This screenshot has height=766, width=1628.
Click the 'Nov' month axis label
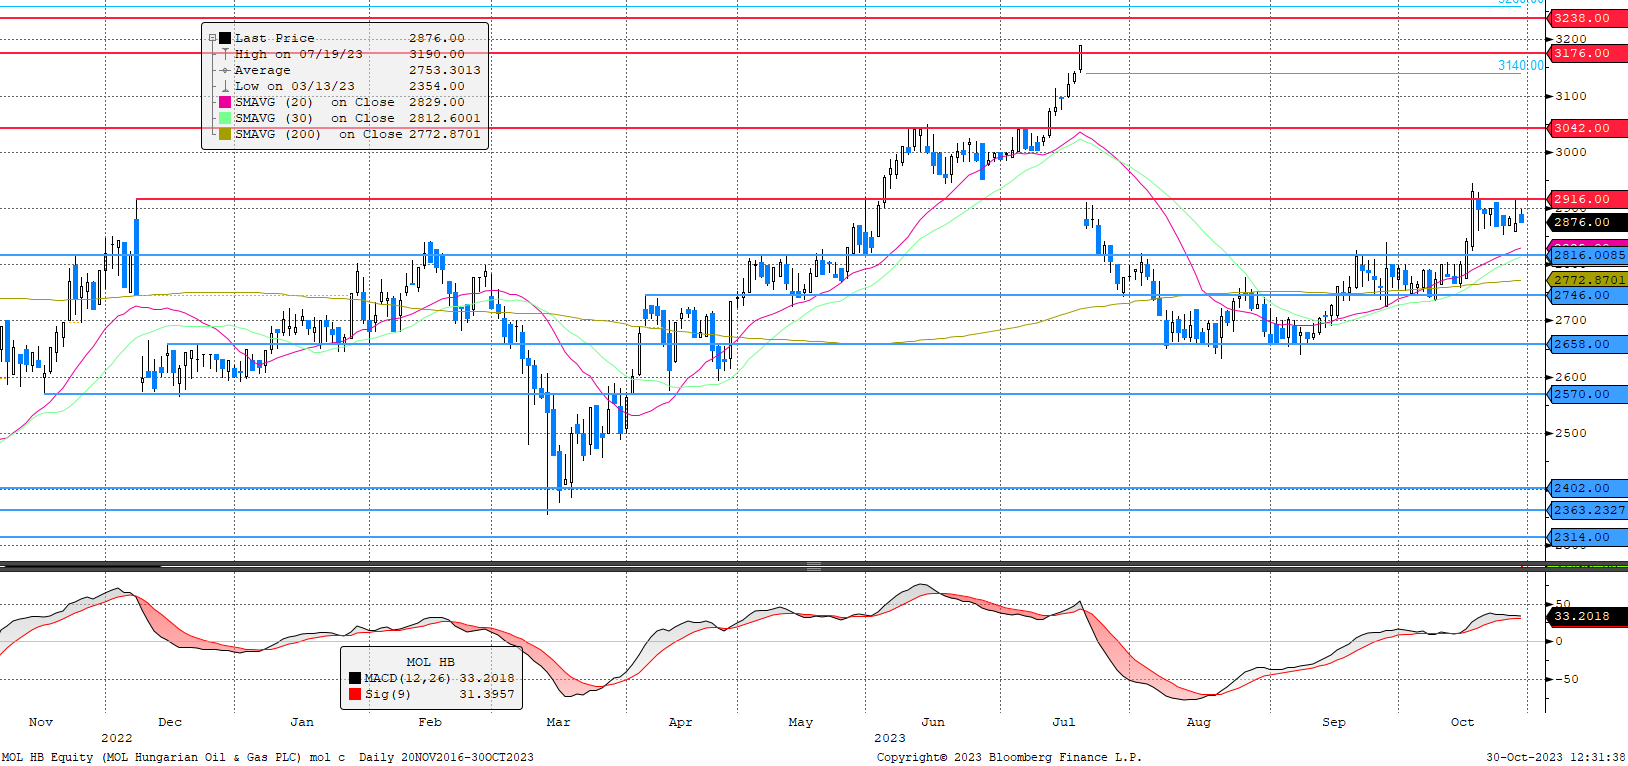point(41,722)
